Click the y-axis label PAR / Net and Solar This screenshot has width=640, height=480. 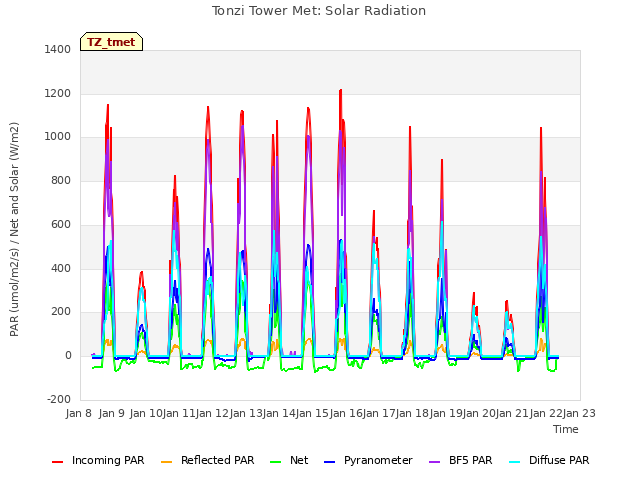tap(14, 229)
